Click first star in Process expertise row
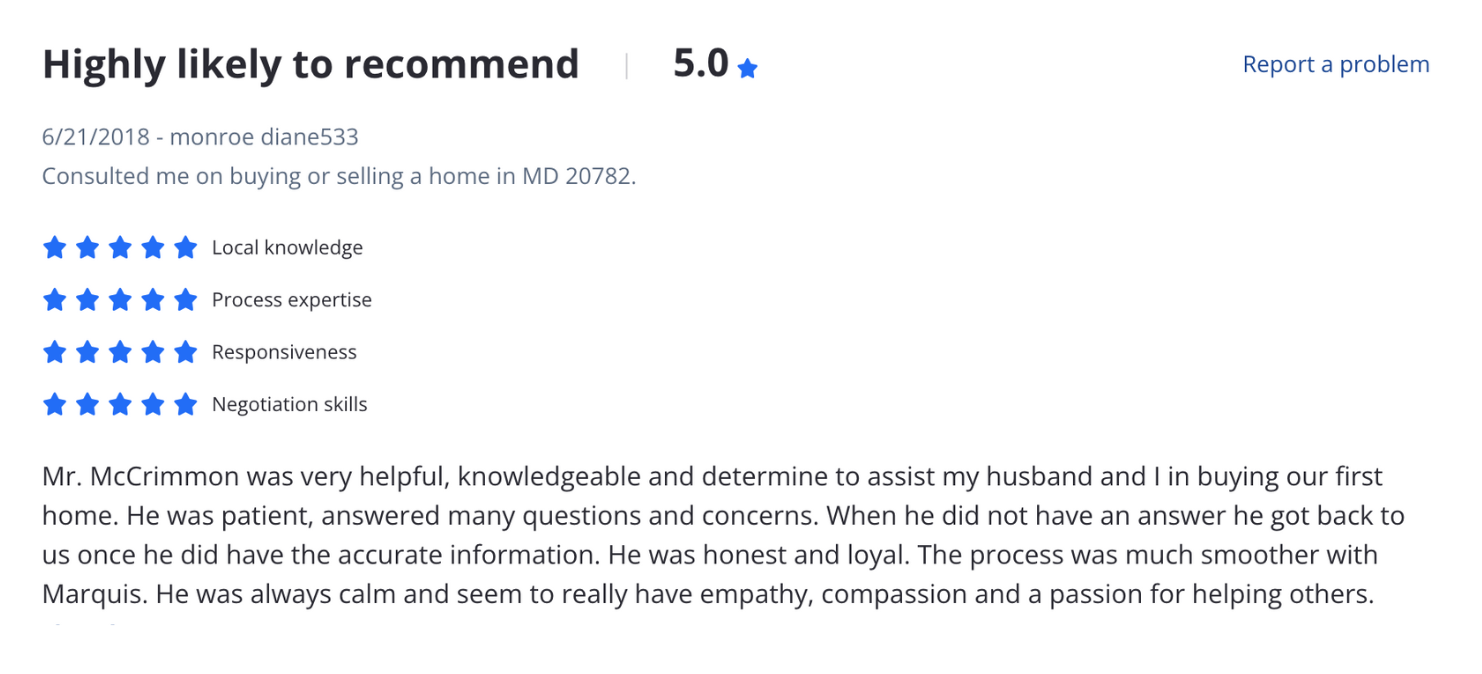Viewport: 1482px width, 674px height. tap(54, 299)
